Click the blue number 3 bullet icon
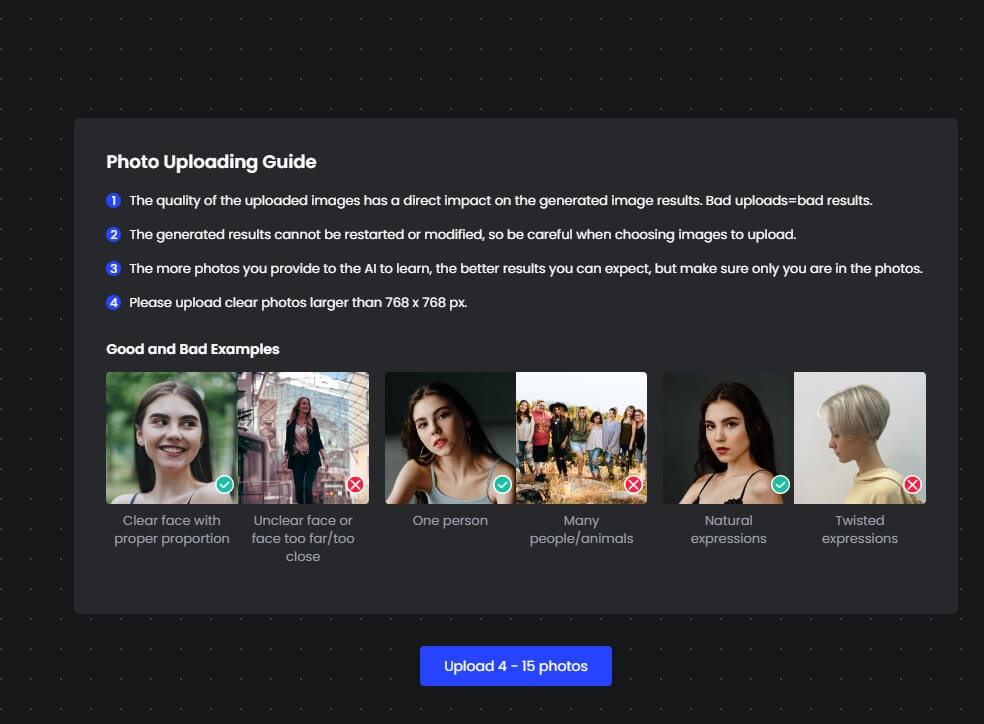 (114, 269)
